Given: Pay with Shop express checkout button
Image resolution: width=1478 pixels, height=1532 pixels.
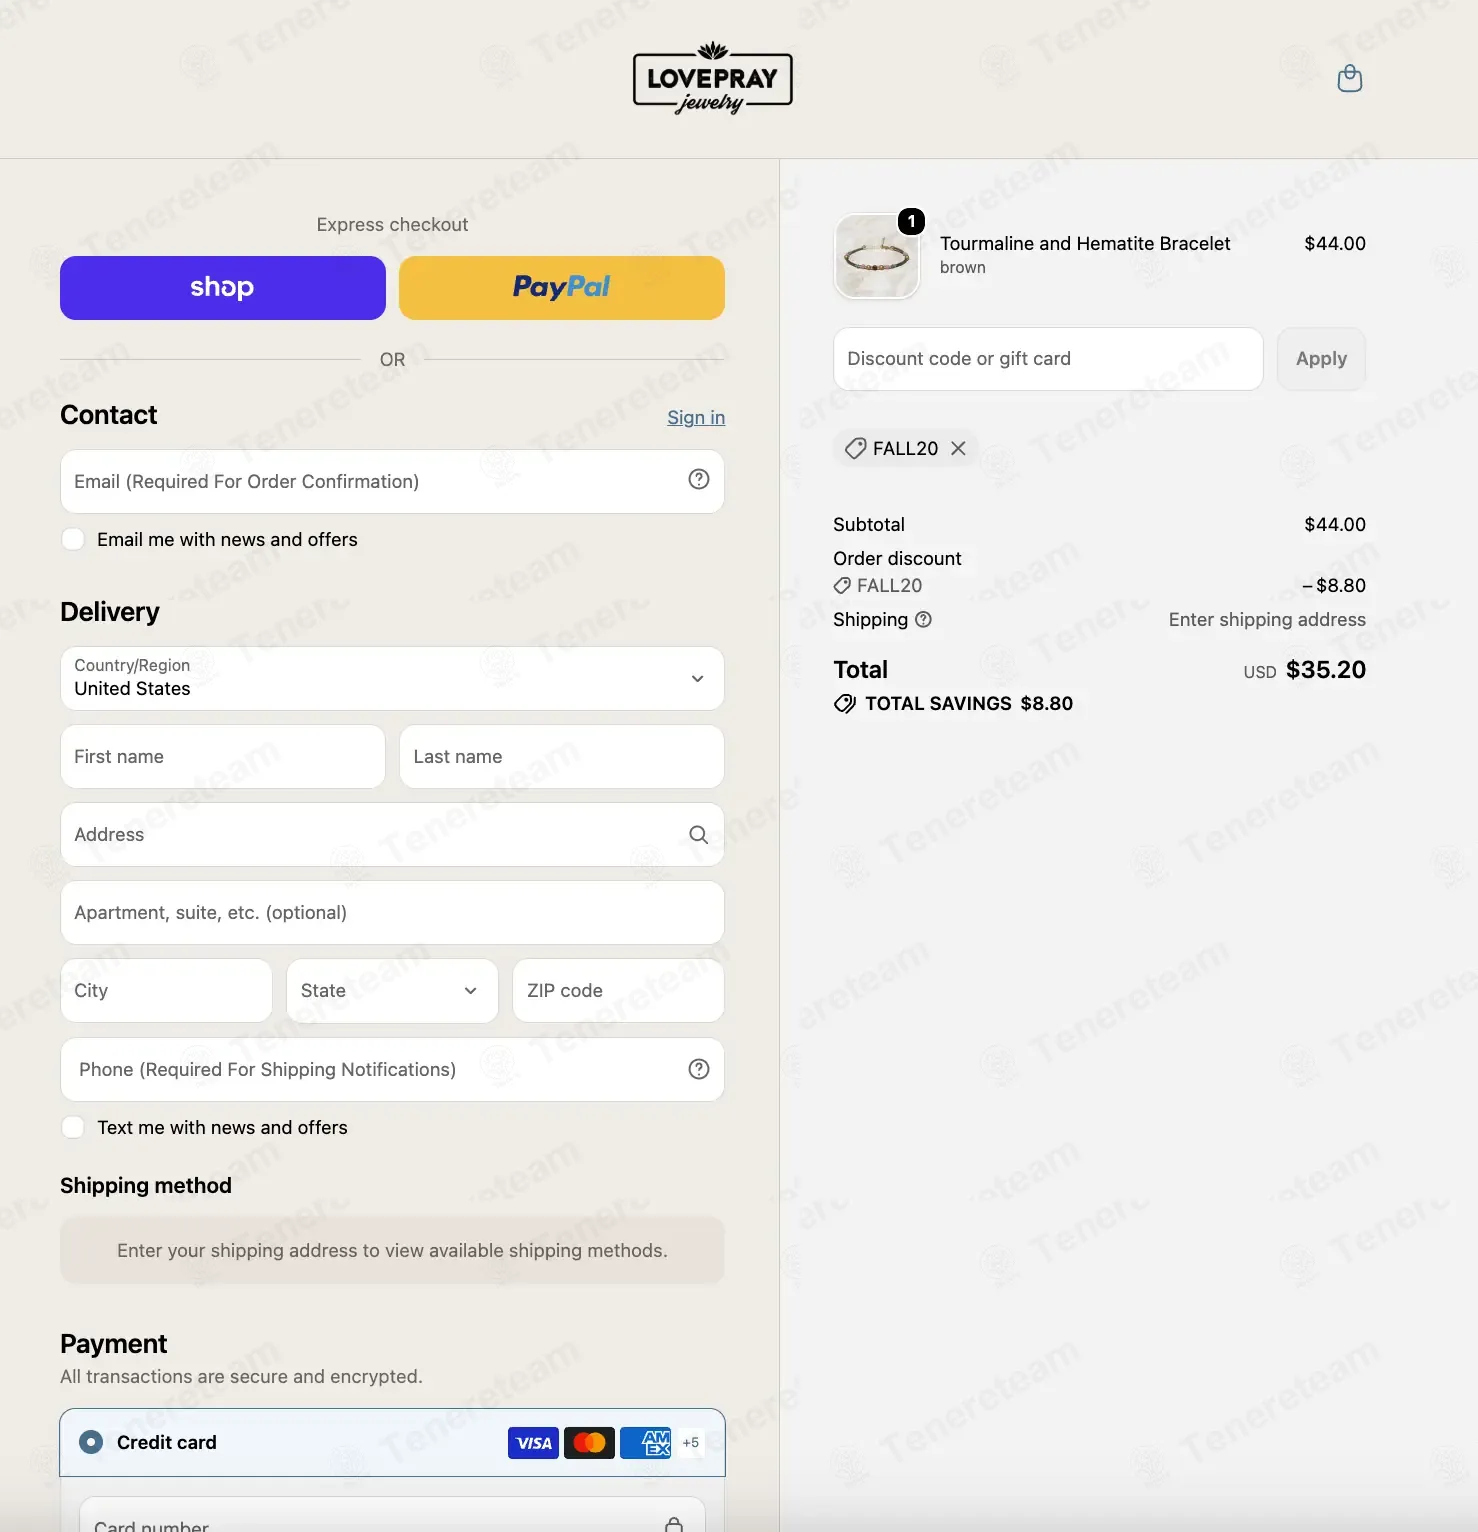Looking at the screenshot, I should [223, 288].
